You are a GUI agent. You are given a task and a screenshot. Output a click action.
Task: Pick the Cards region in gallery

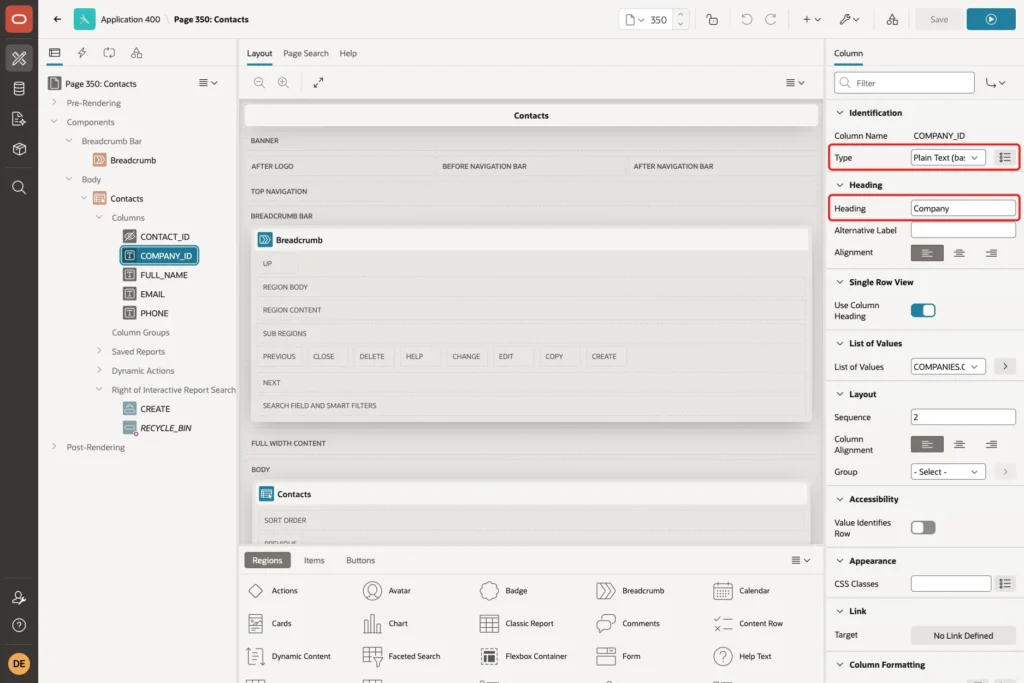point(269,624)
